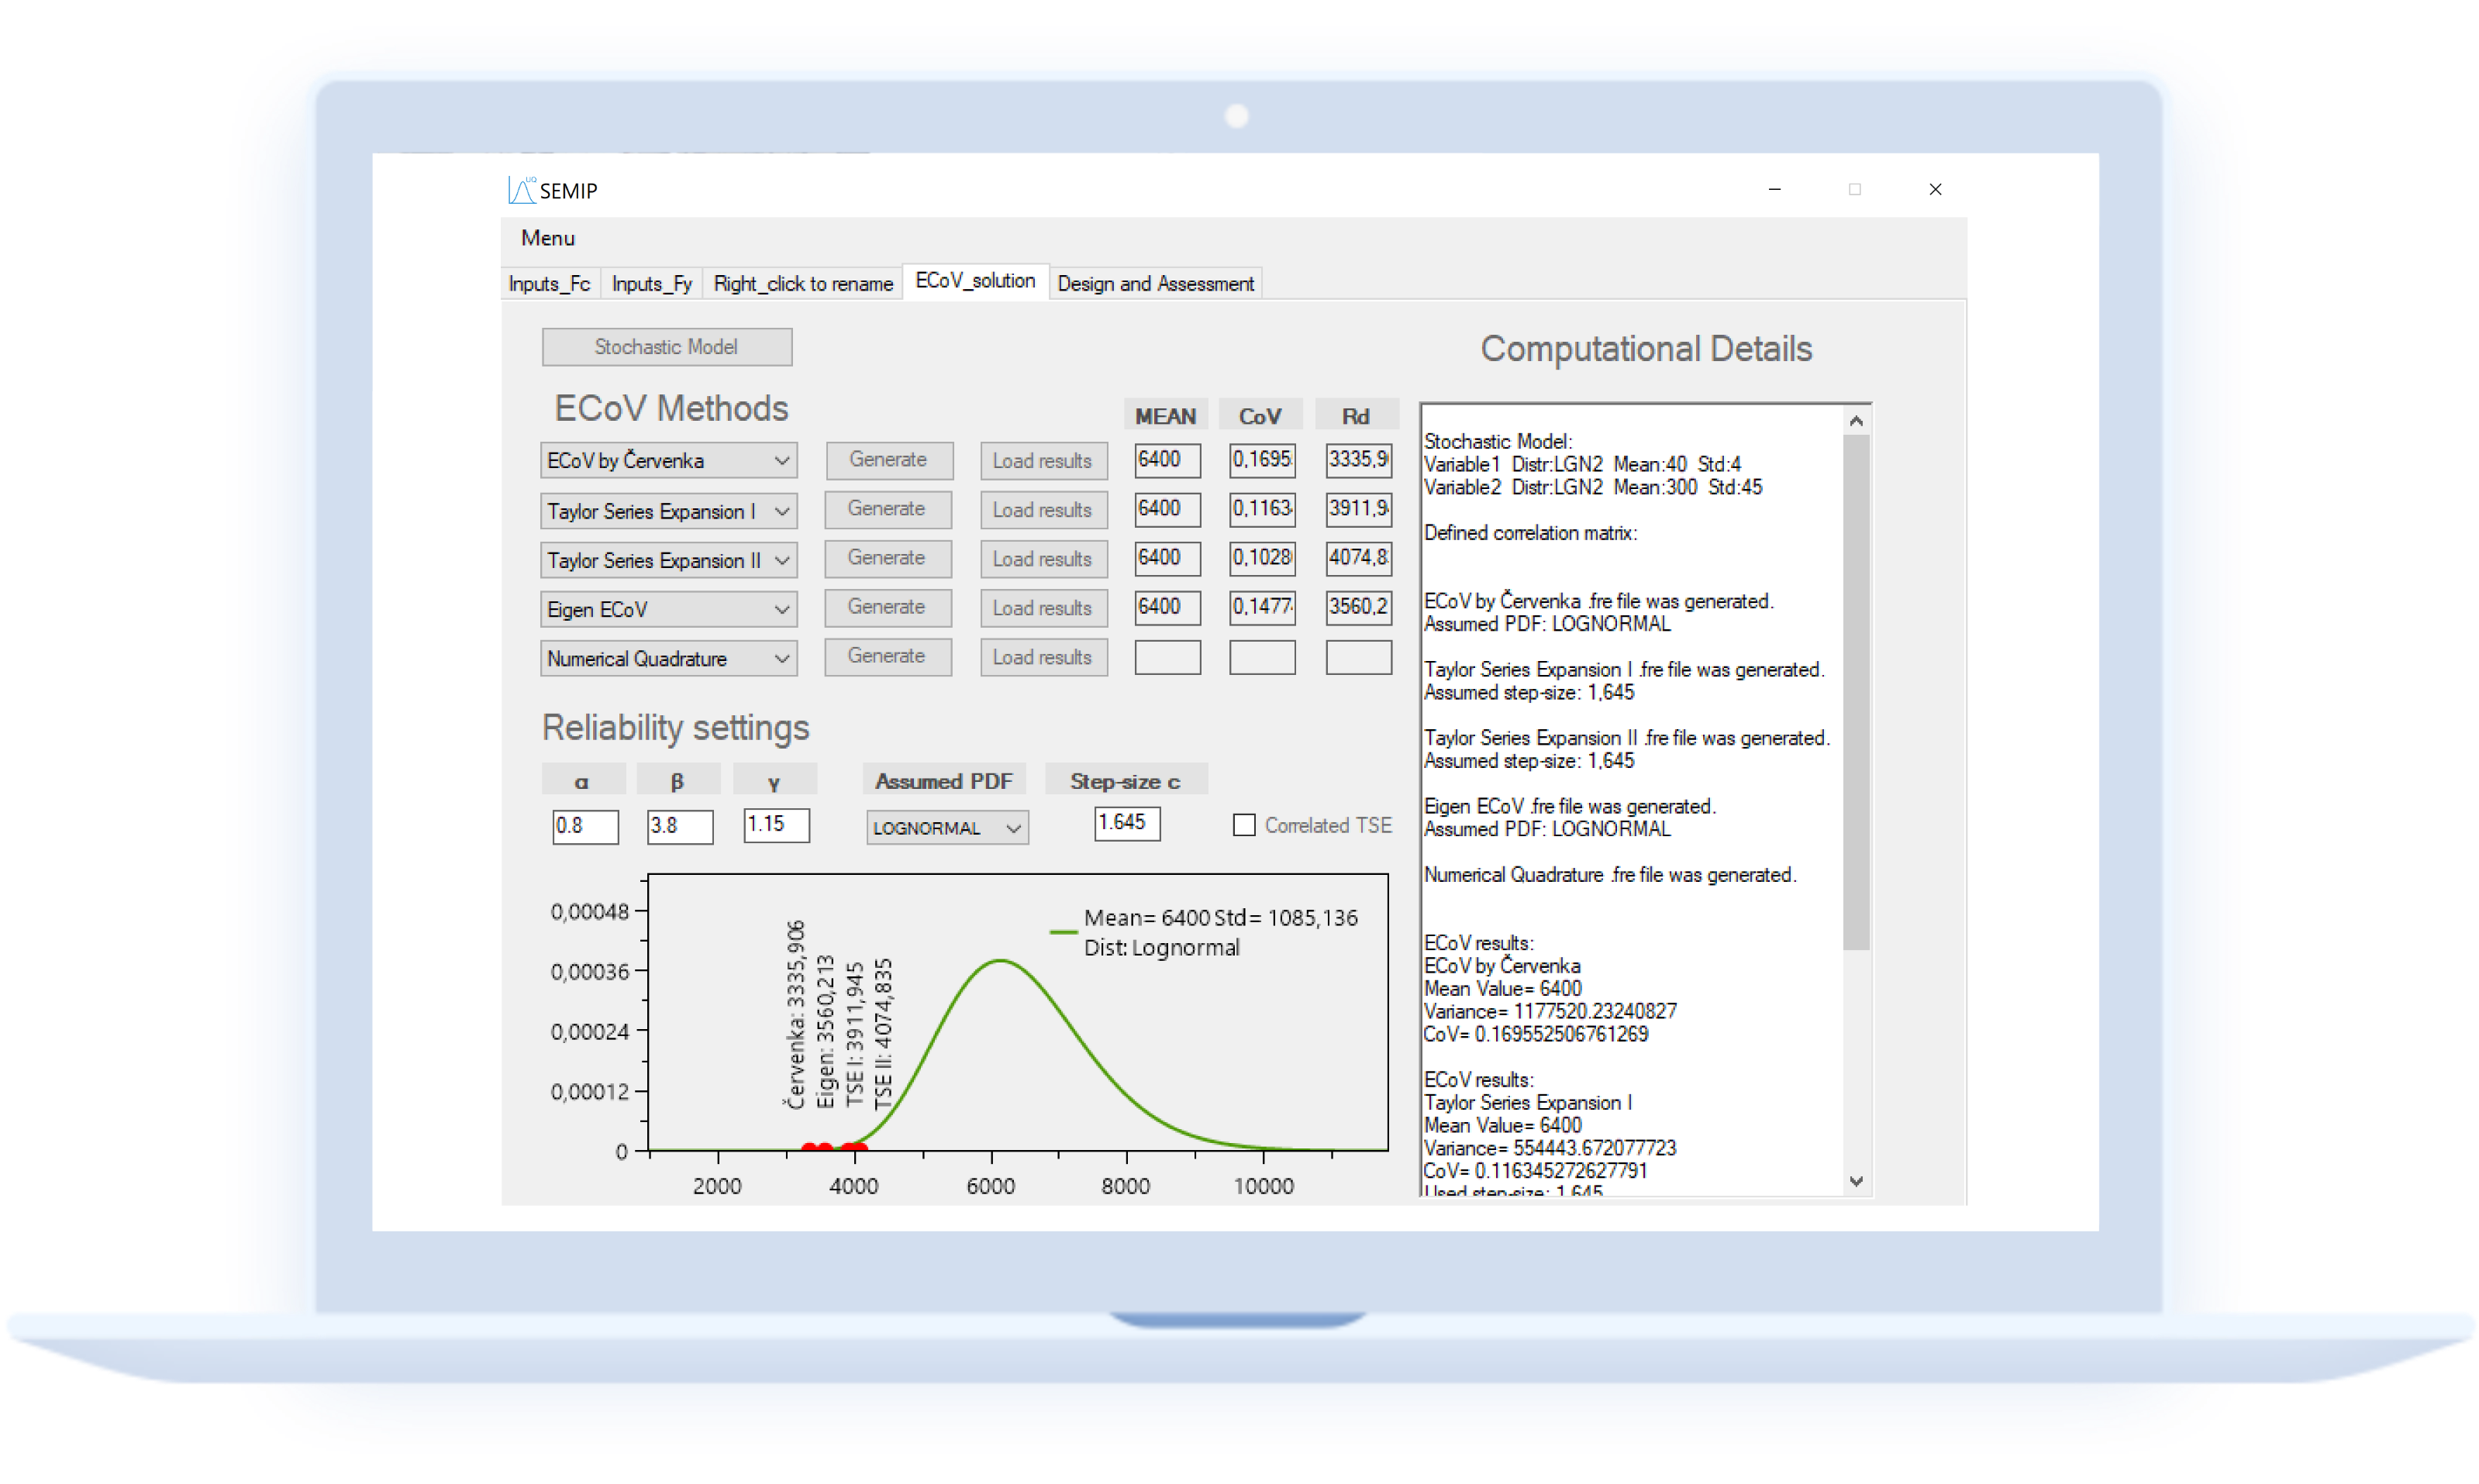
Task: Switch to the Design and Assessment tab
Action: 1155,284
